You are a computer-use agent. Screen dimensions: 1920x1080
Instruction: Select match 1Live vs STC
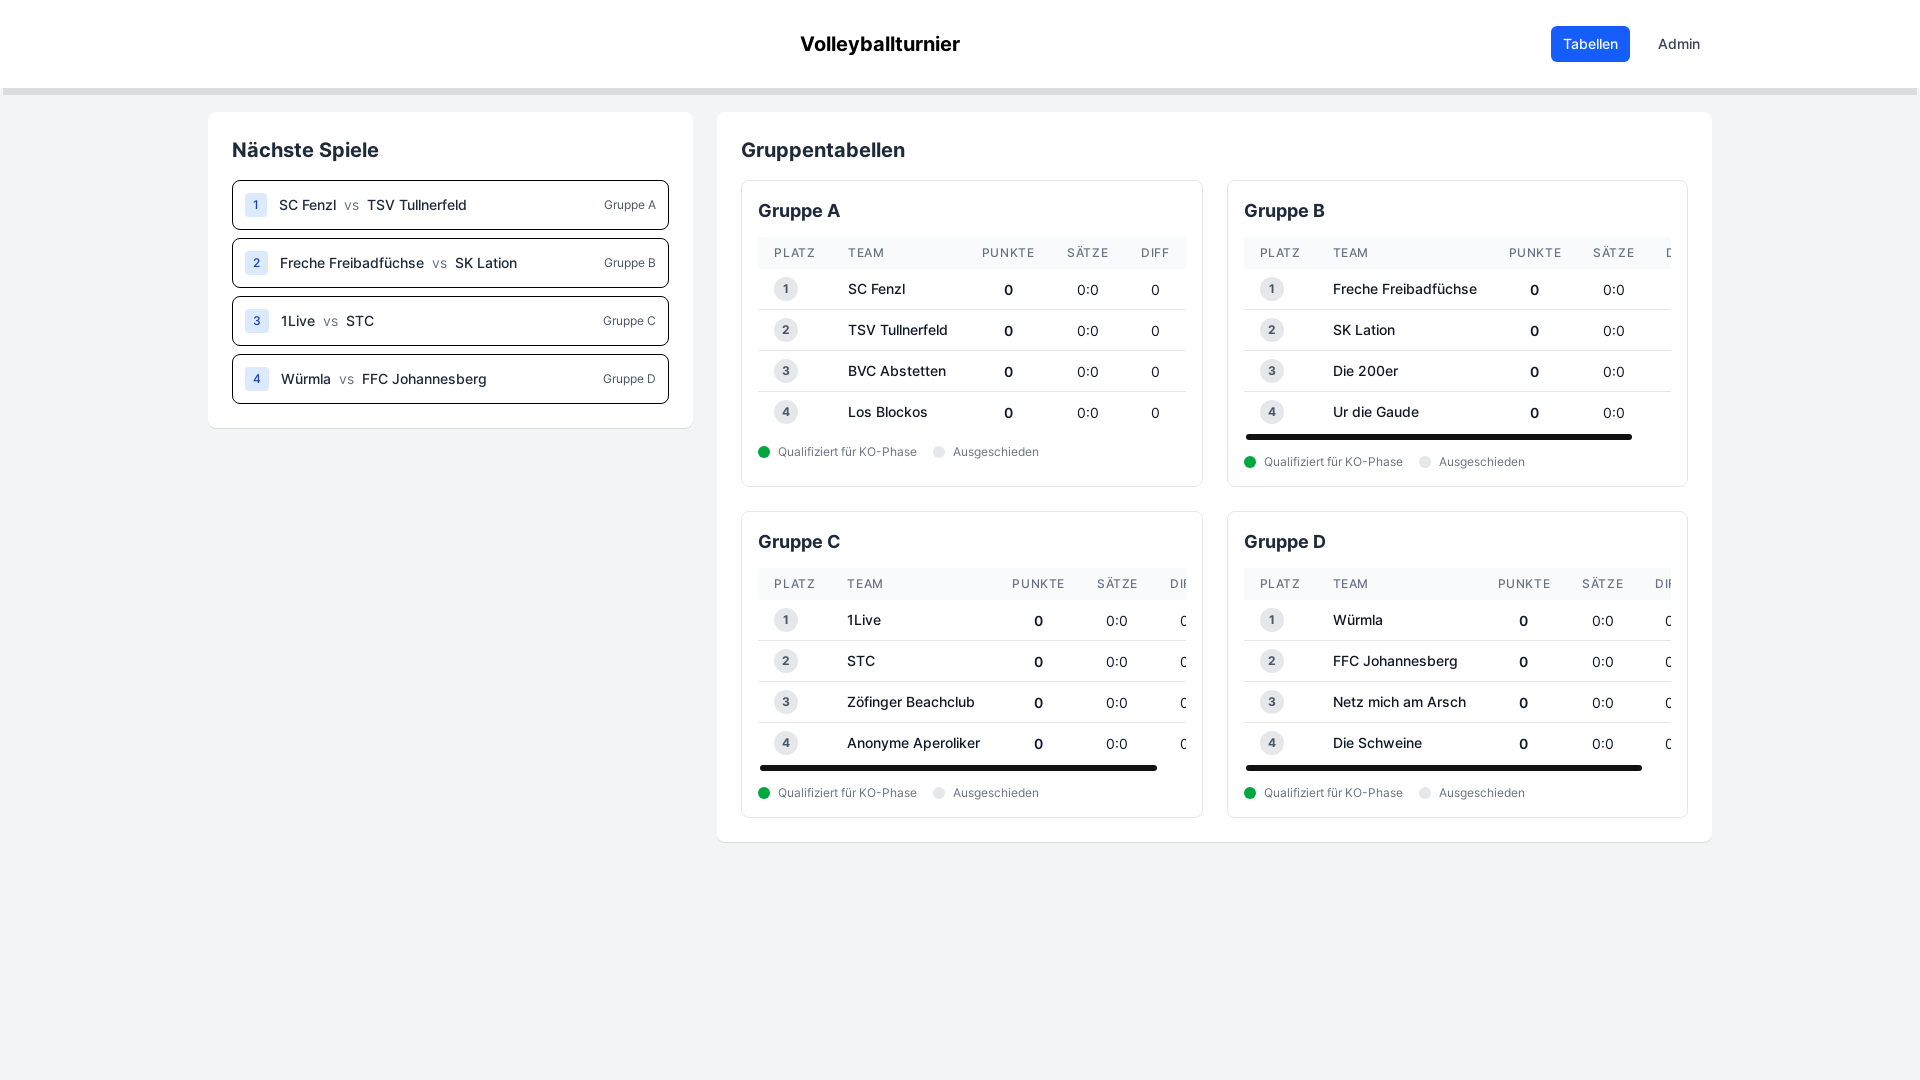[x=450, y=321]
